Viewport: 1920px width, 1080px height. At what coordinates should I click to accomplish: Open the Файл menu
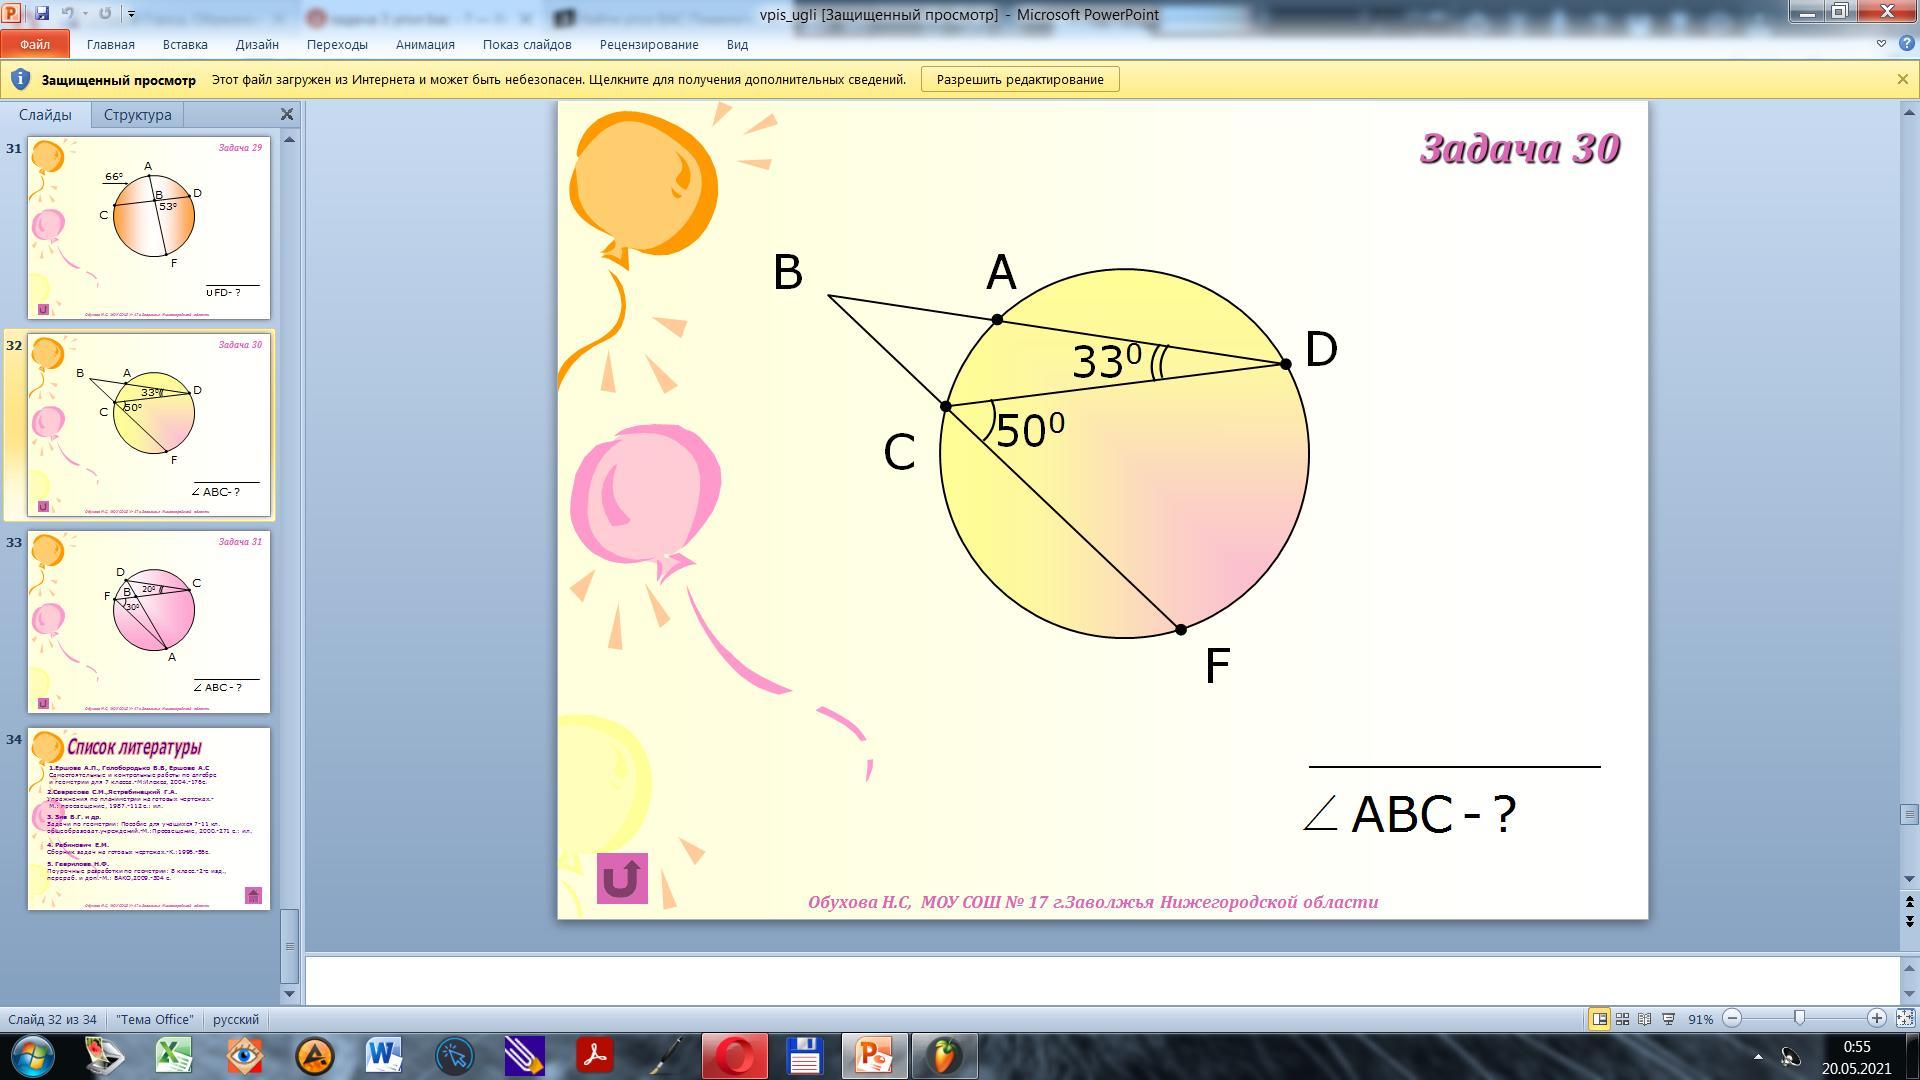click(34, 44)
